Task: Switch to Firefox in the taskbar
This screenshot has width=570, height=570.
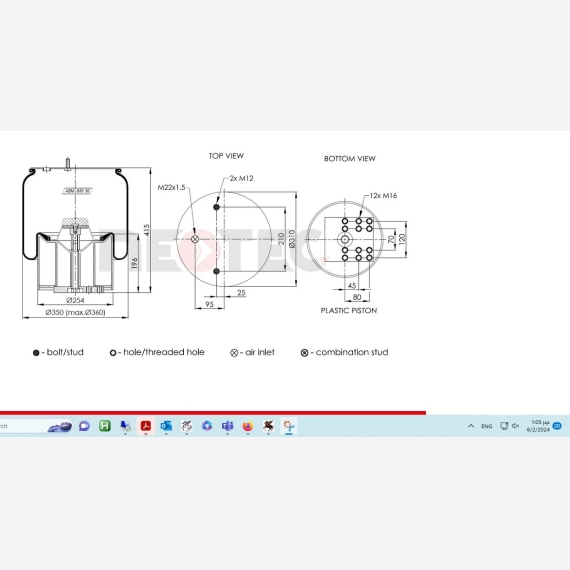Action: pyautogui.click(x=248, y=426)
